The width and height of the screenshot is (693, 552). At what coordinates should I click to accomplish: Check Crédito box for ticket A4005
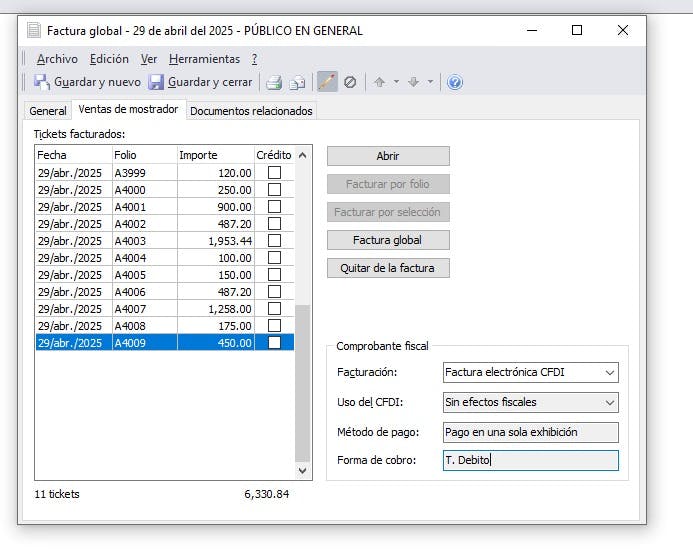274,274
